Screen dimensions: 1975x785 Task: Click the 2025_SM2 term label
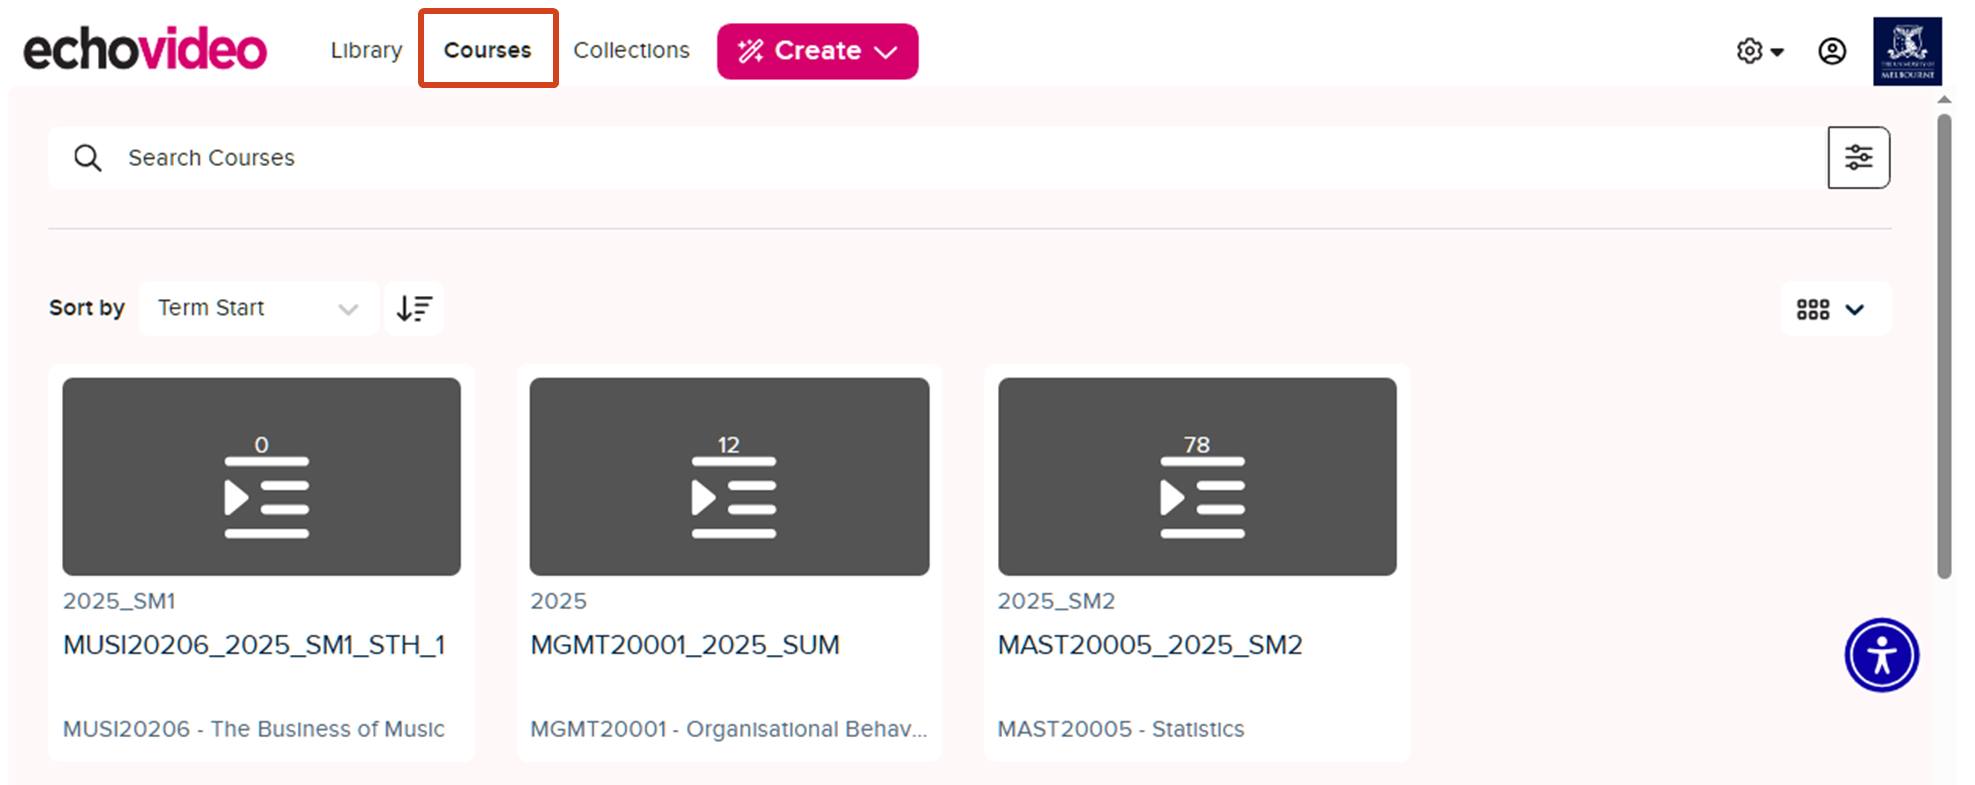[x=1056, y=601]
